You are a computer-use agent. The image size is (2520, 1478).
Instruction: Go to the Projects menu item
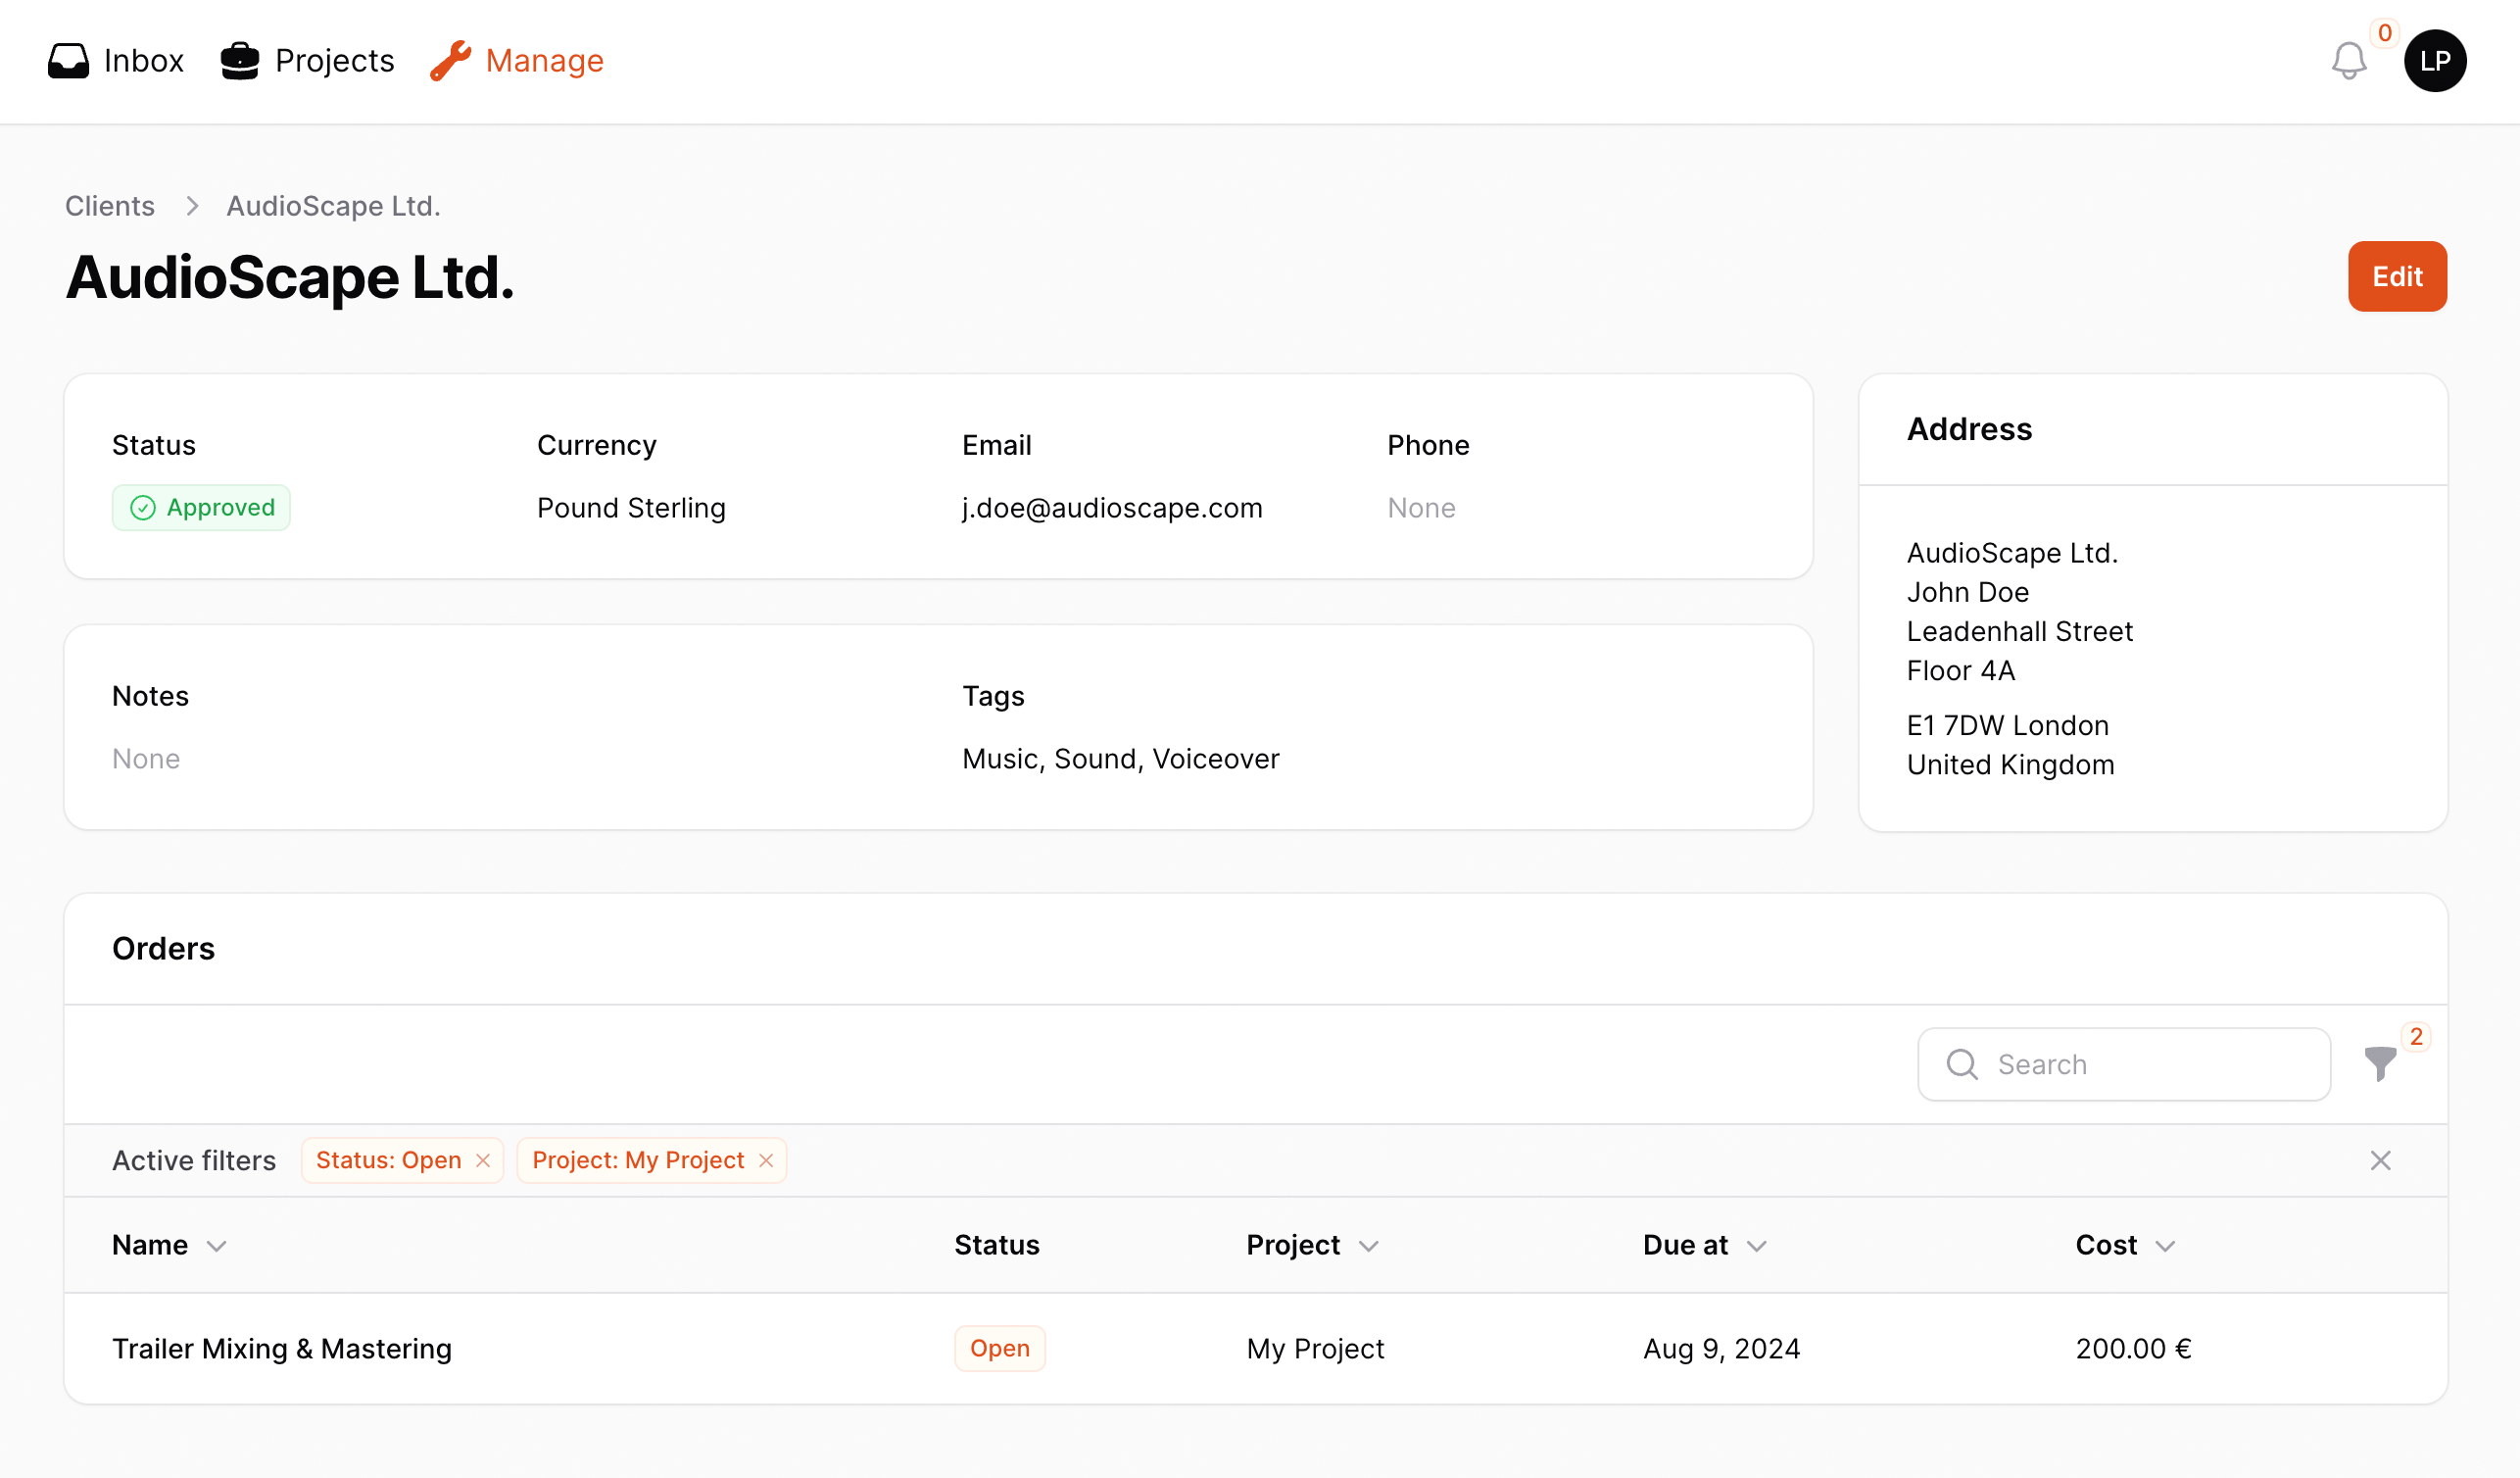tap(334, 61)
